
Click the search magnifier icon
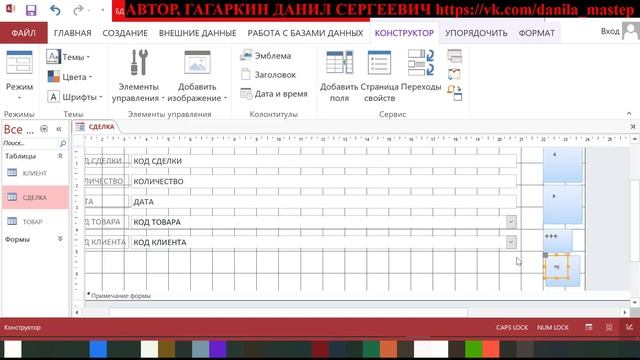click(63, 143)
